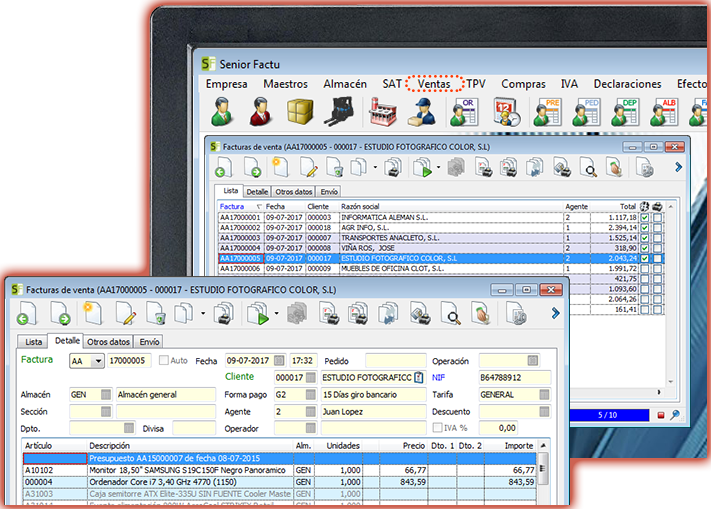Toggle printed checkbox on AA17000001 row

point(657,218)
